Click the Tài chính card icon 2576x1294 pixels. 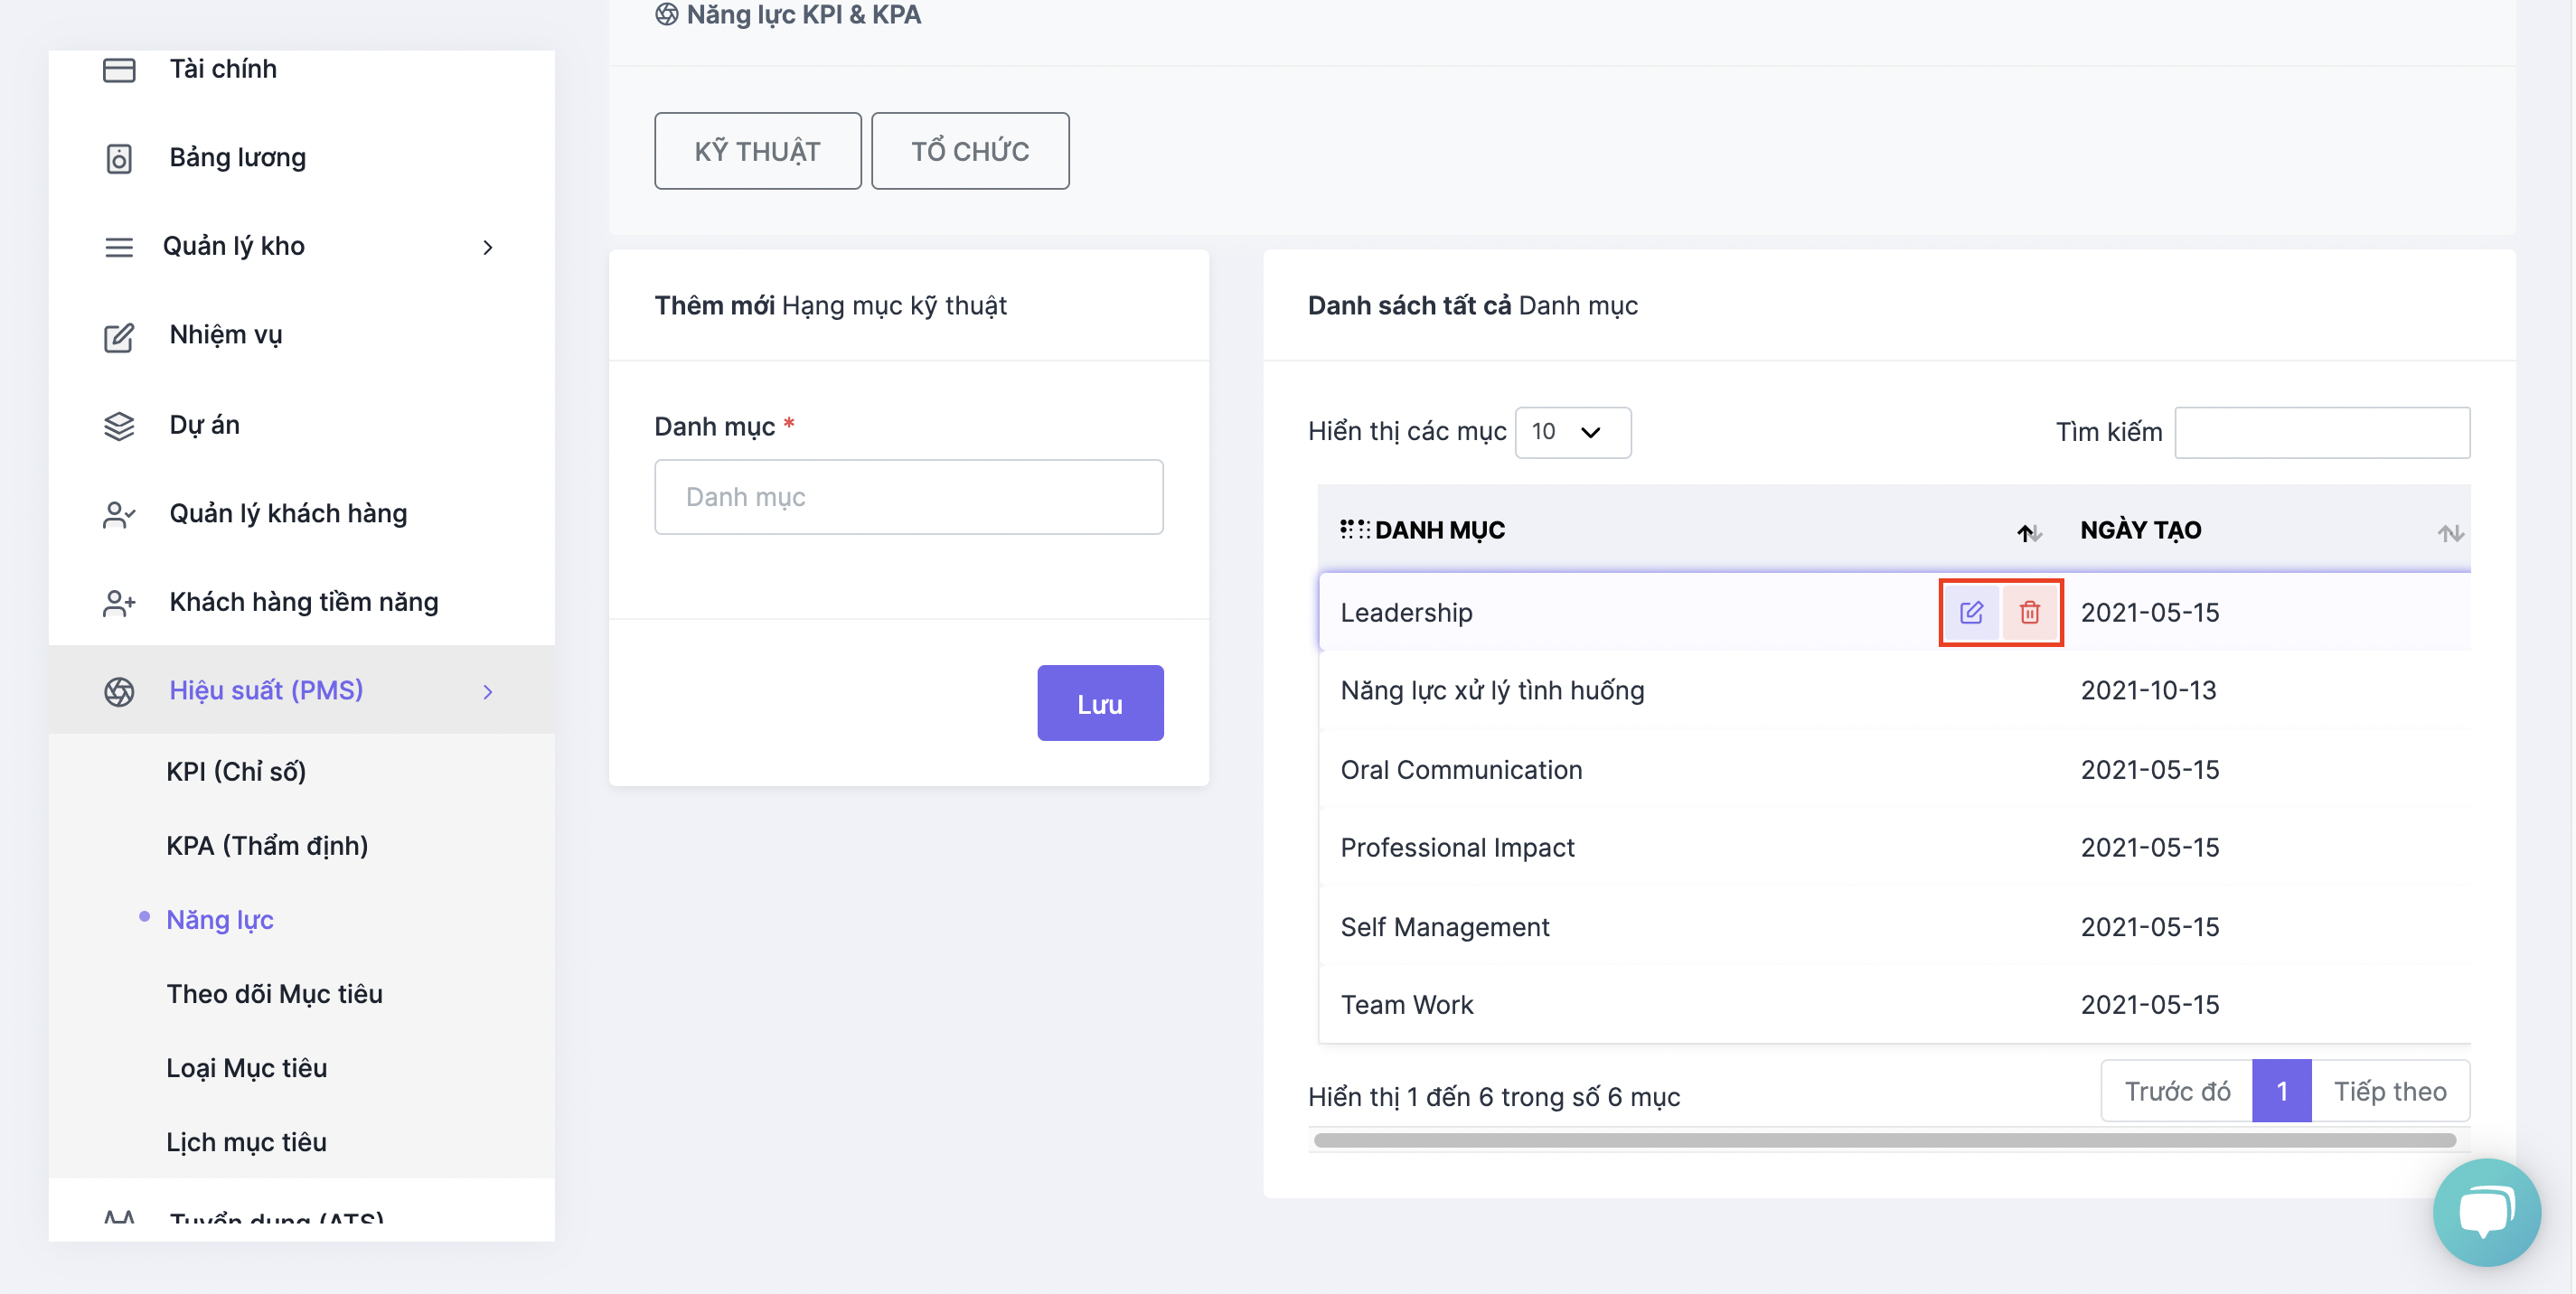[119, 70]
